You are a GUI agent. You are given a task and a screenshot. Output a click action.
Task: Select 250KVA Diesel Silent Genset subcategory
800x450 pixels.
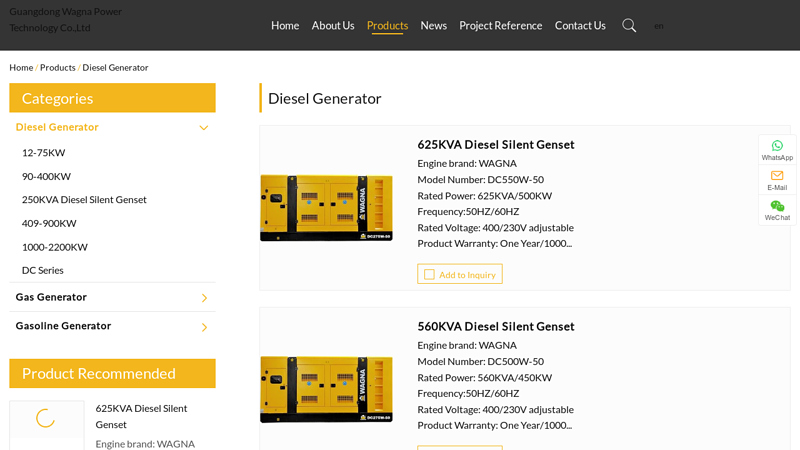[84, 199]
